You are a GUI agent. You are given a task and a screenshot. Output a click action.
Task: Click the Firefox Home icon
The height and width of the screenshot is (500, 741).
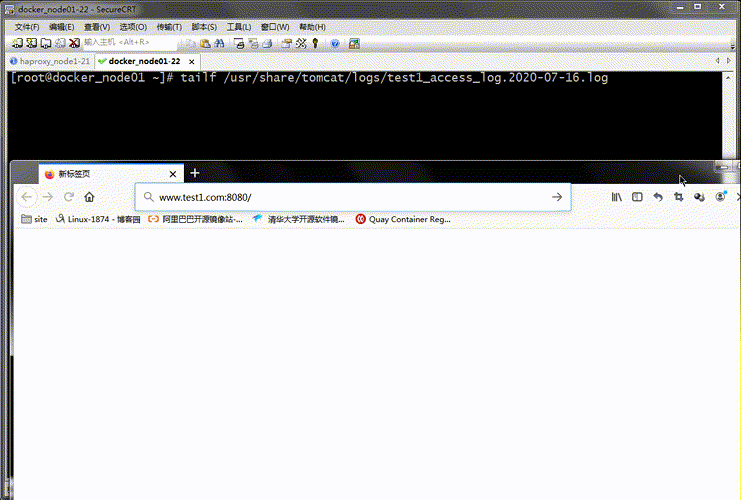(89, 197)
